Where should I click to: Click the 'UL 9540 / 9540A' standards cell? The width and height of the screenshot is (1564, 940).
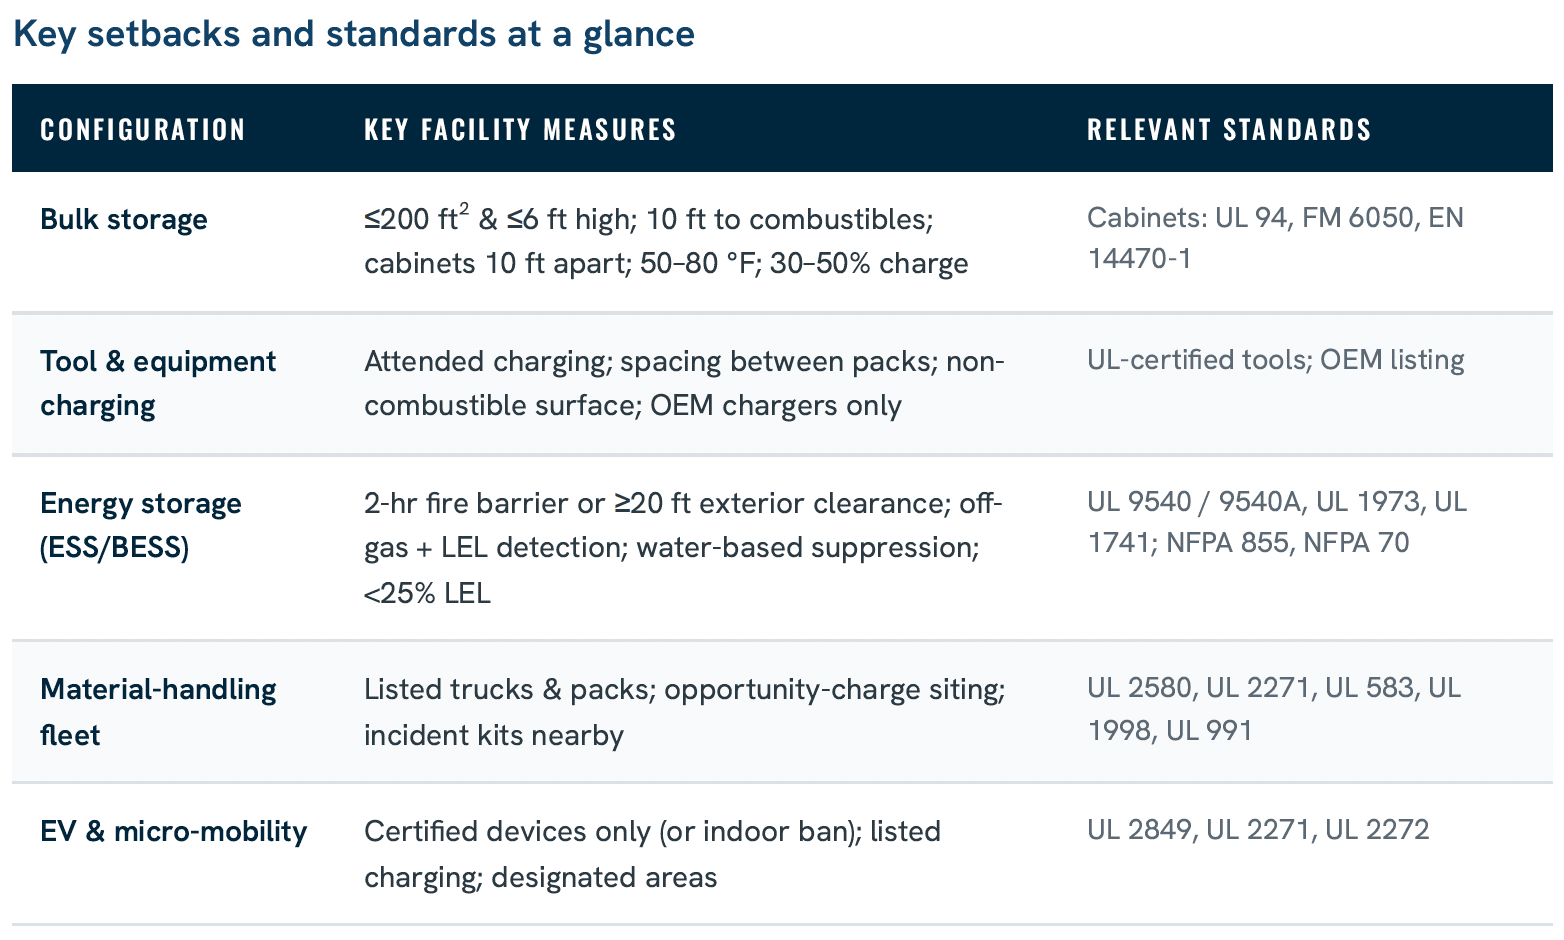click(x=1277, y=522)
